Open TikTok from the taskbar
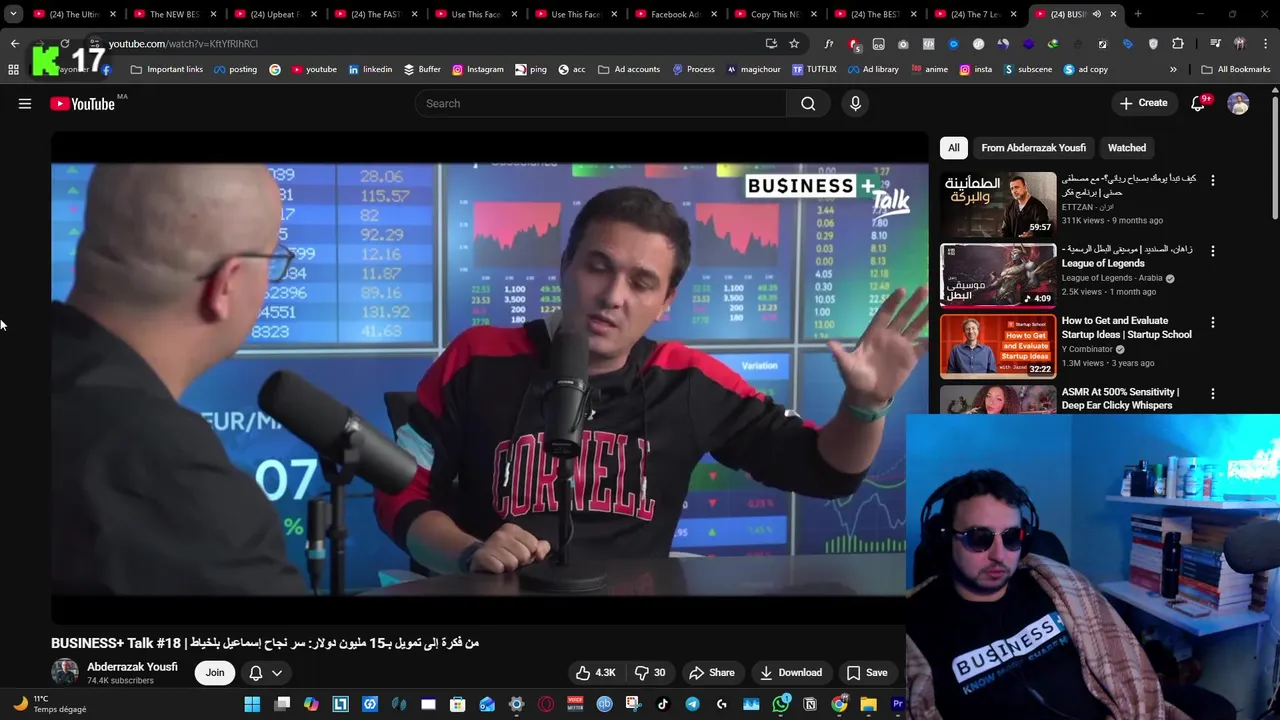1280x720 pixels. click(x=663, y=704)
